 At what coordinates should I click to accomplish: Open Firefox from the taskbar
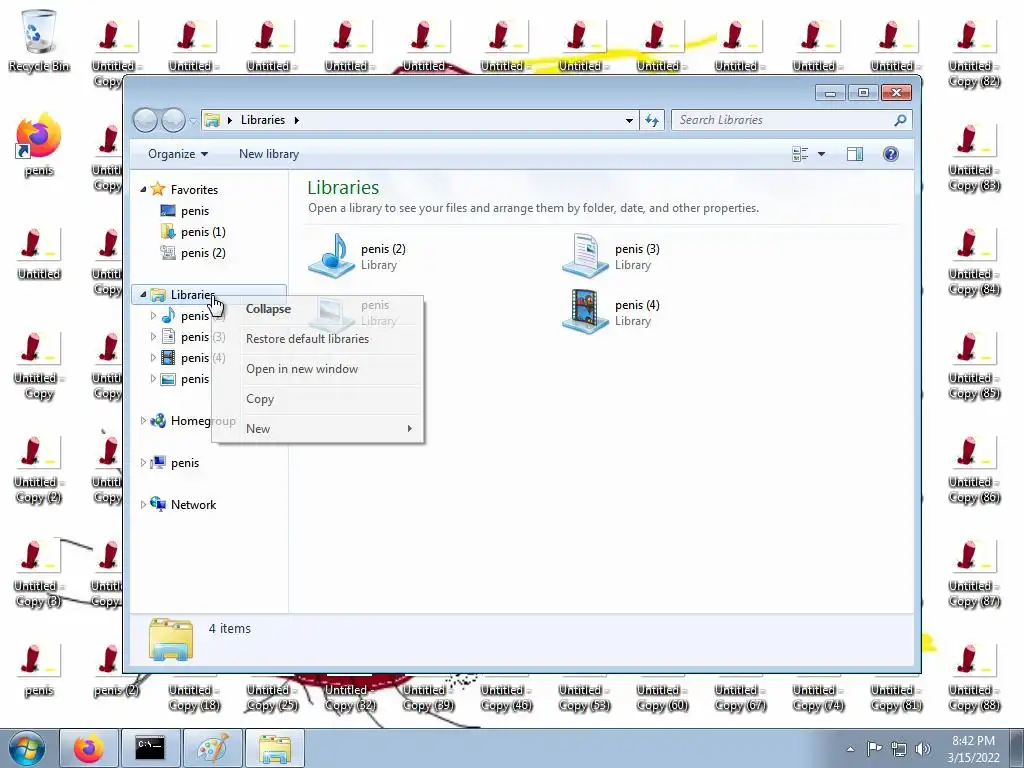[89, 748]
